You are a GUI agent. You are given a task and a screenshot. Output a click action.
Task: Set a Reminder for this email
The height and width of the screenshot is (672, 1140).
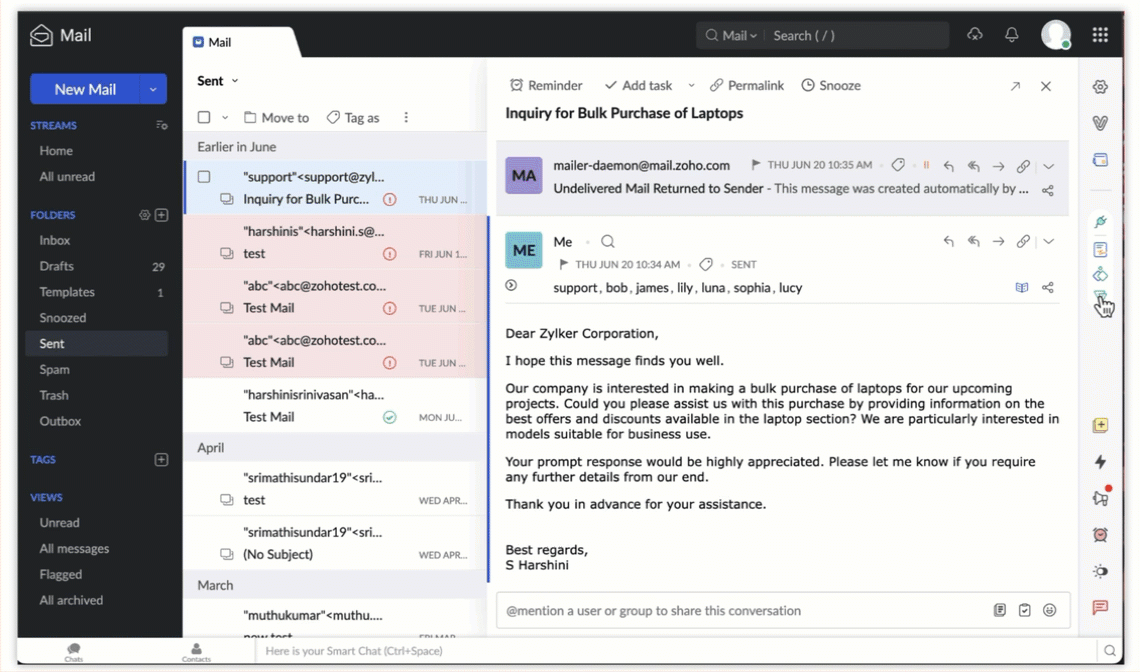coord(546,85)
